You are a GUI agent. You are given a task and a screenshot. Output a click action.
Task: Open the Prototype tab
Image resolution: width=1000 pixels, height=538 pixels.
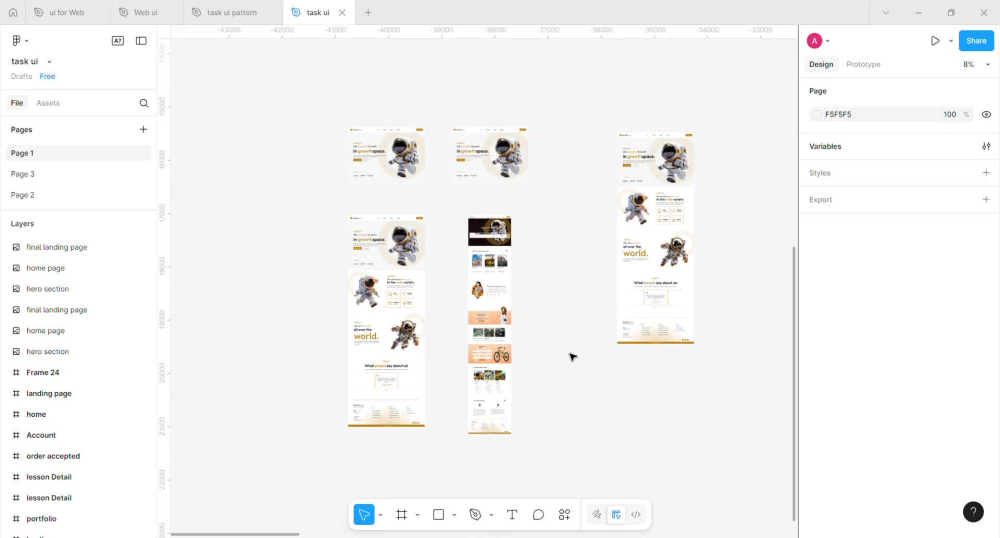(x=863, y=64)
